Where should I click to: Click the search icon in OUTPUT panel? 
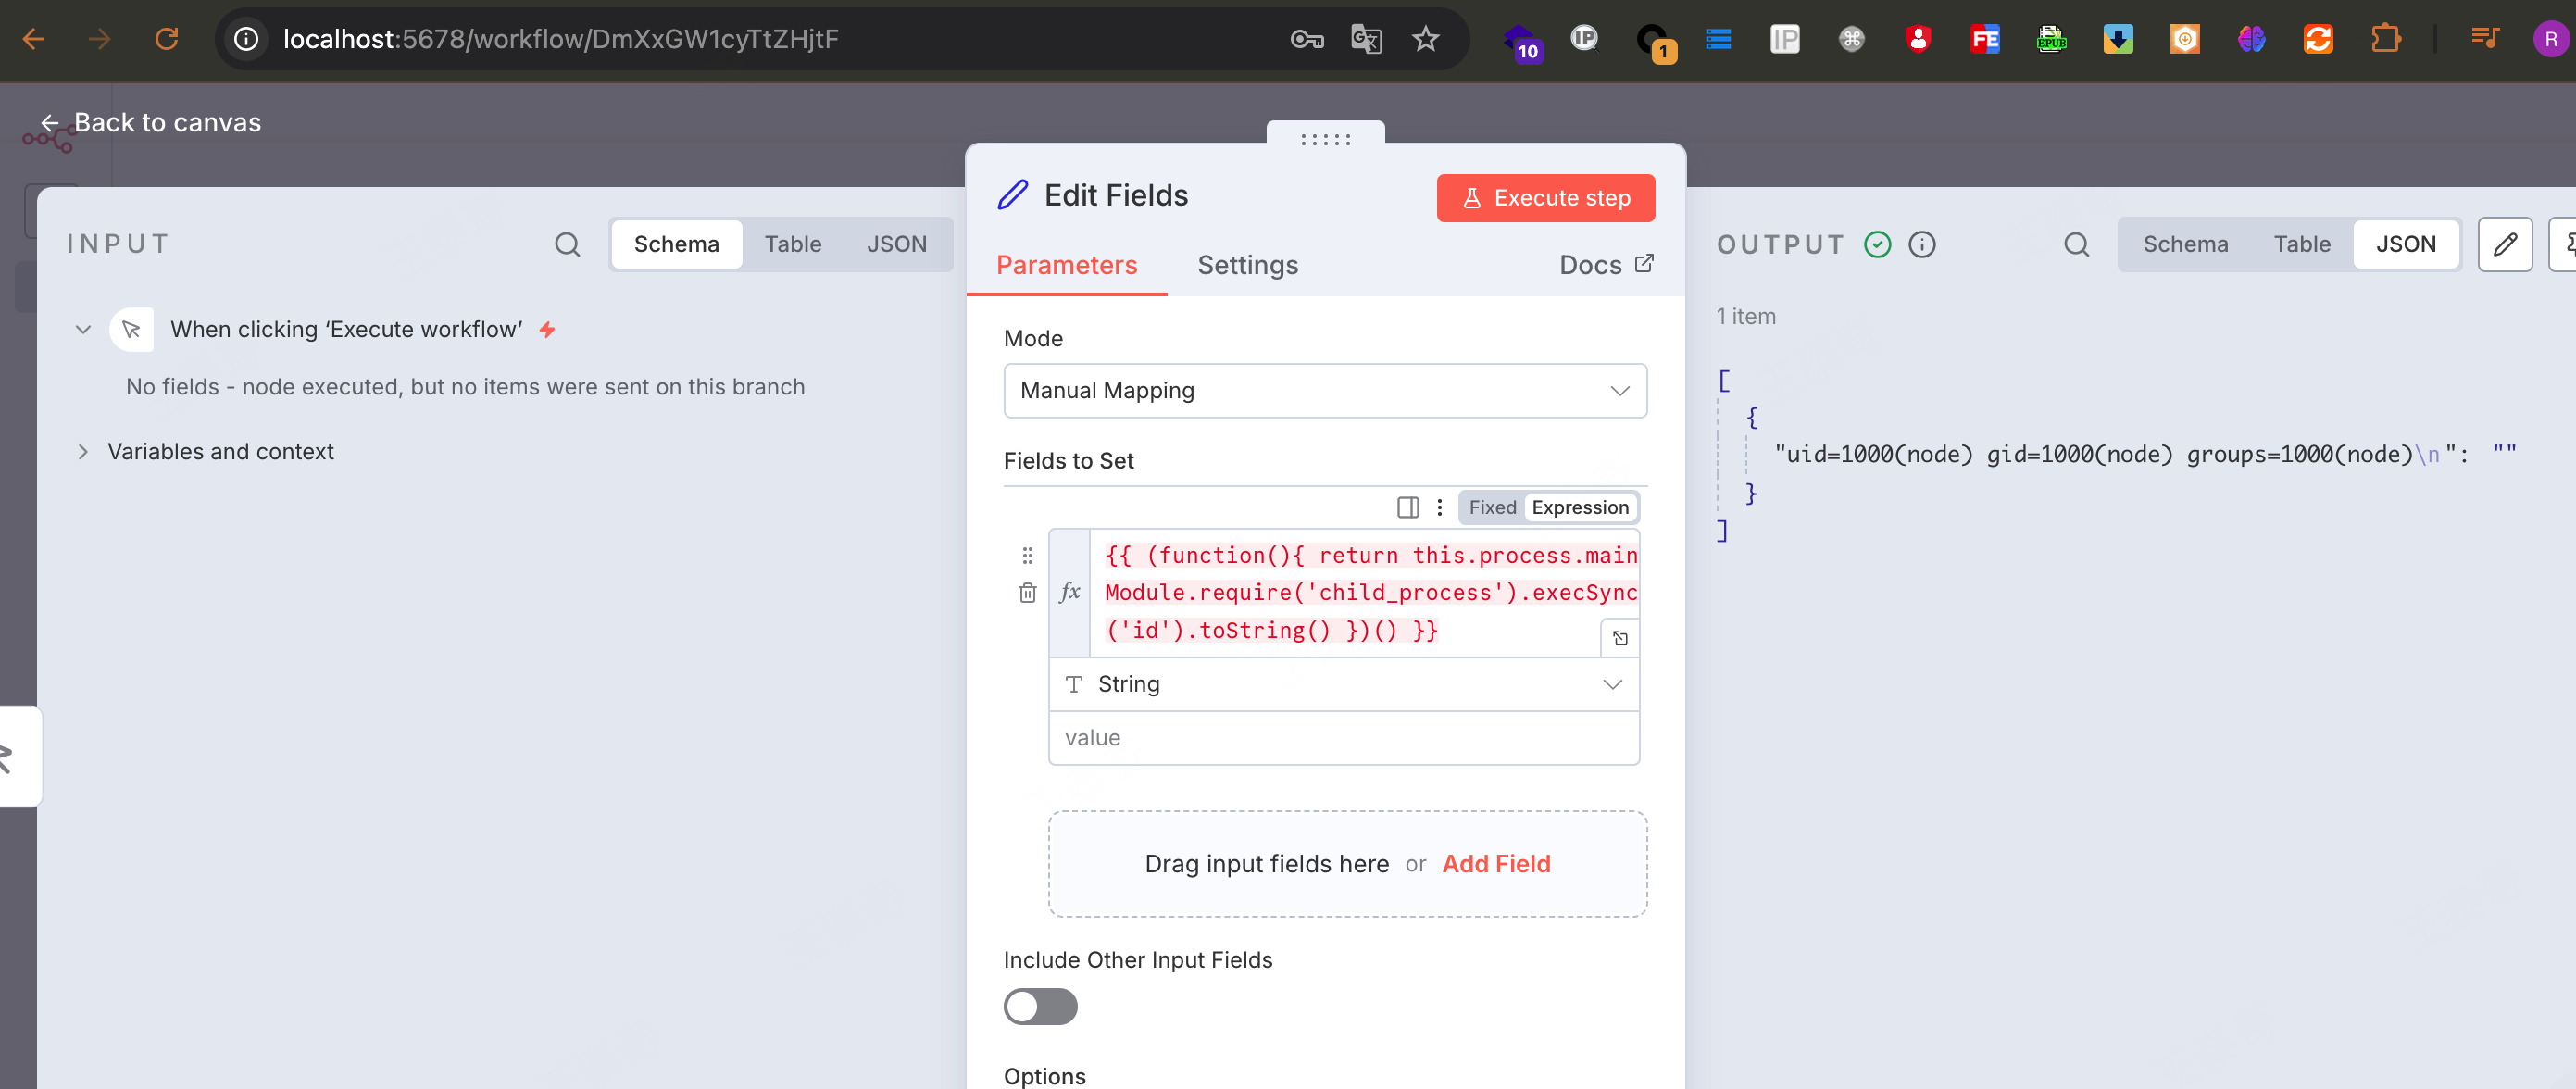point(2076,244)
